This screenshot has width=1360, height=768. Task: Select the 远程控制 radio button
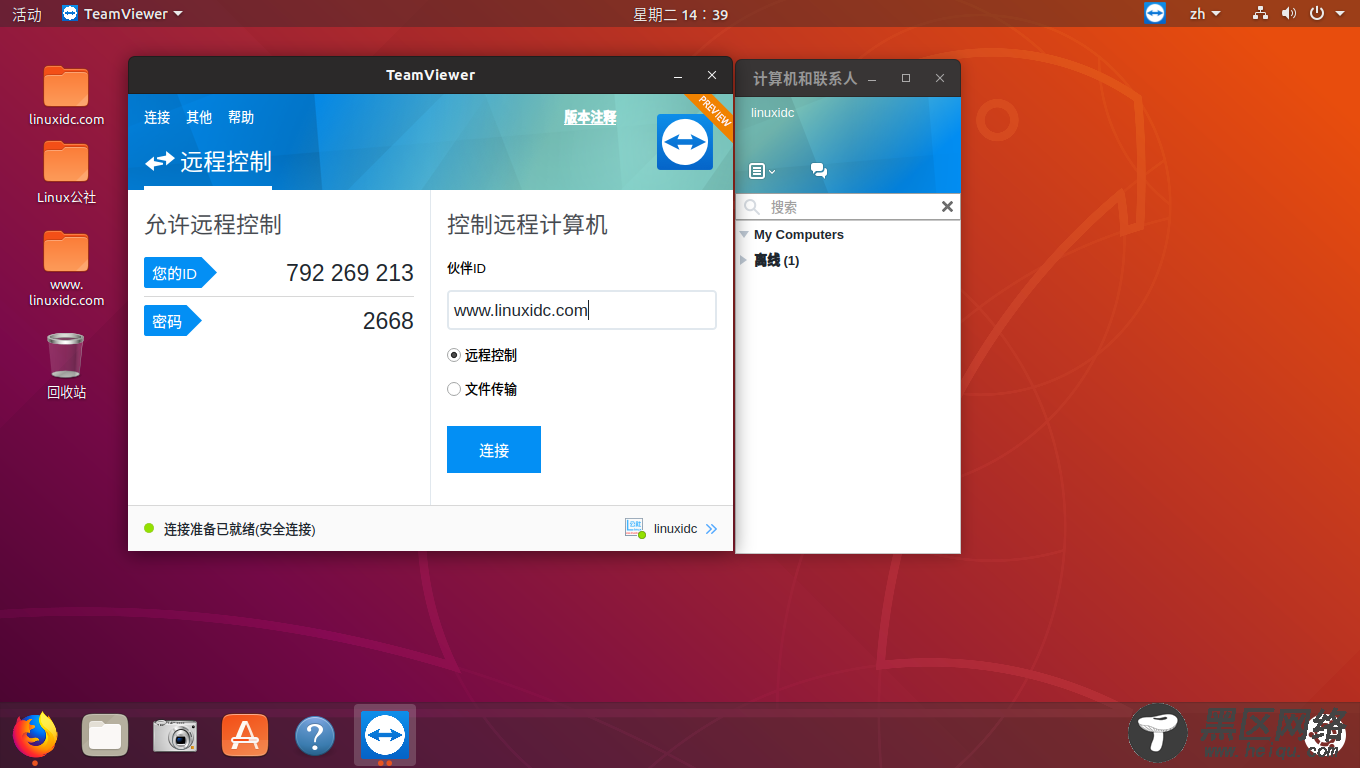(x=454, y=355)
